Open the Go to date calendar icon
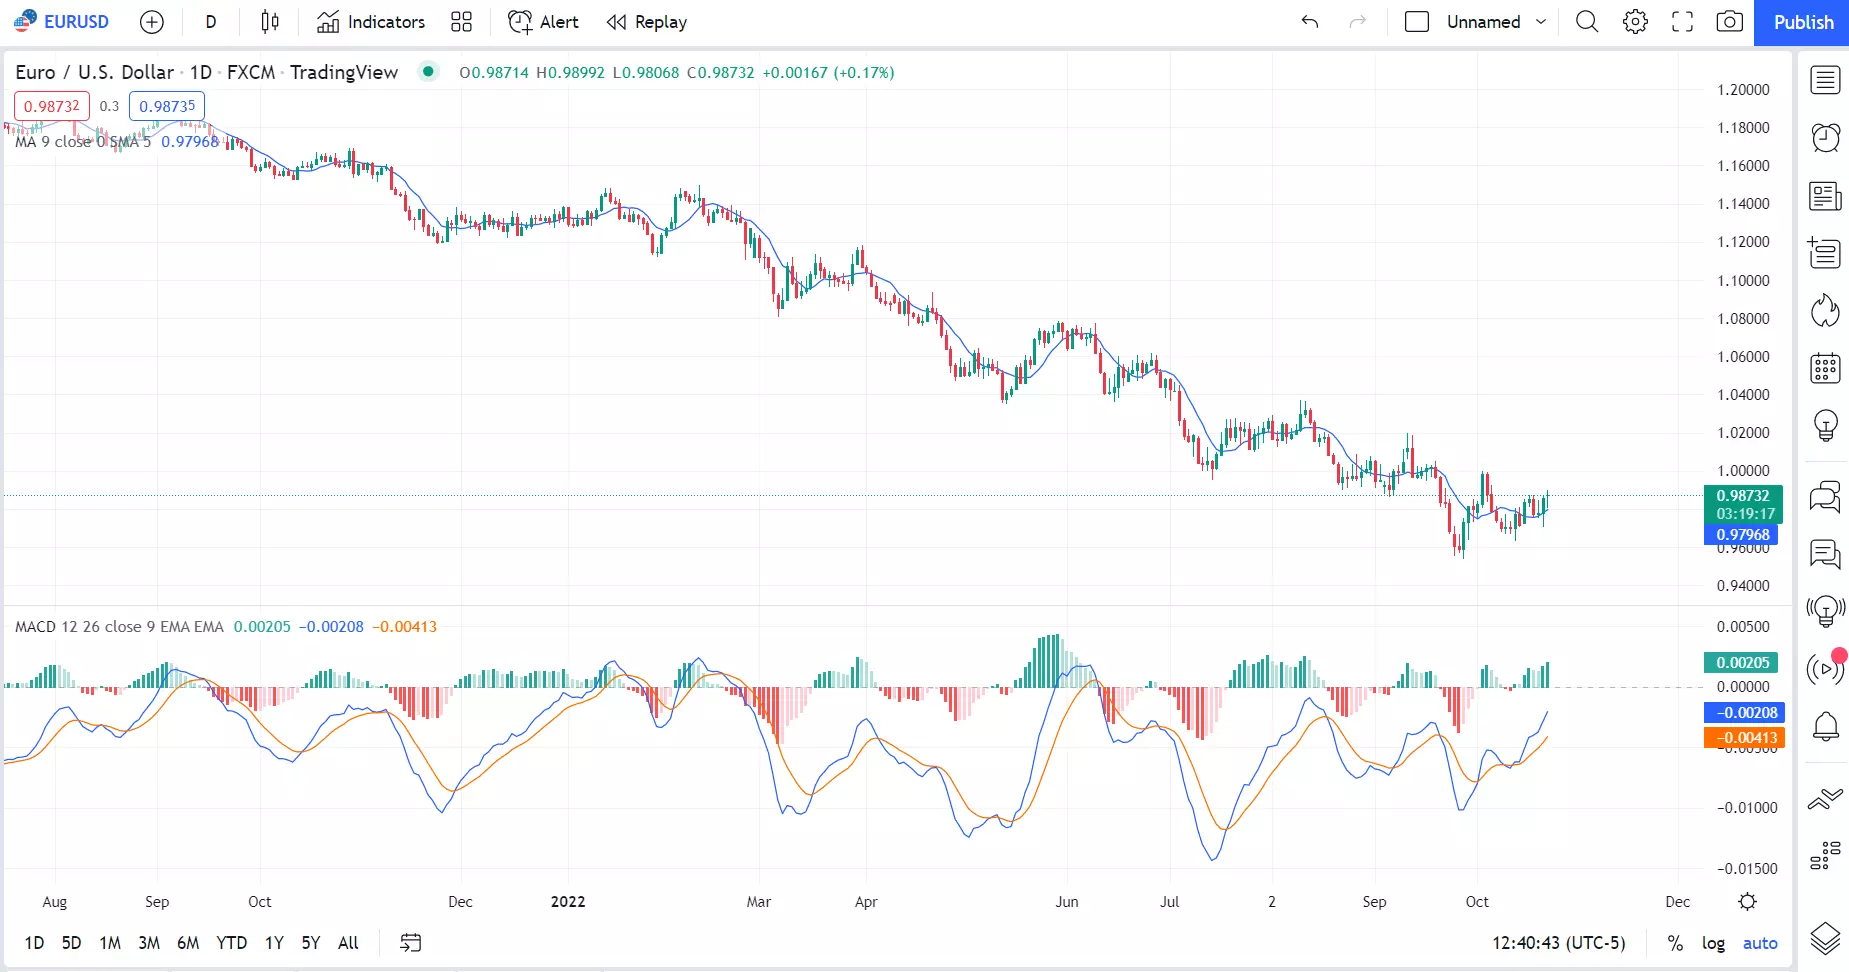Viewport: 1849px width, 972px height. [411, 943]
